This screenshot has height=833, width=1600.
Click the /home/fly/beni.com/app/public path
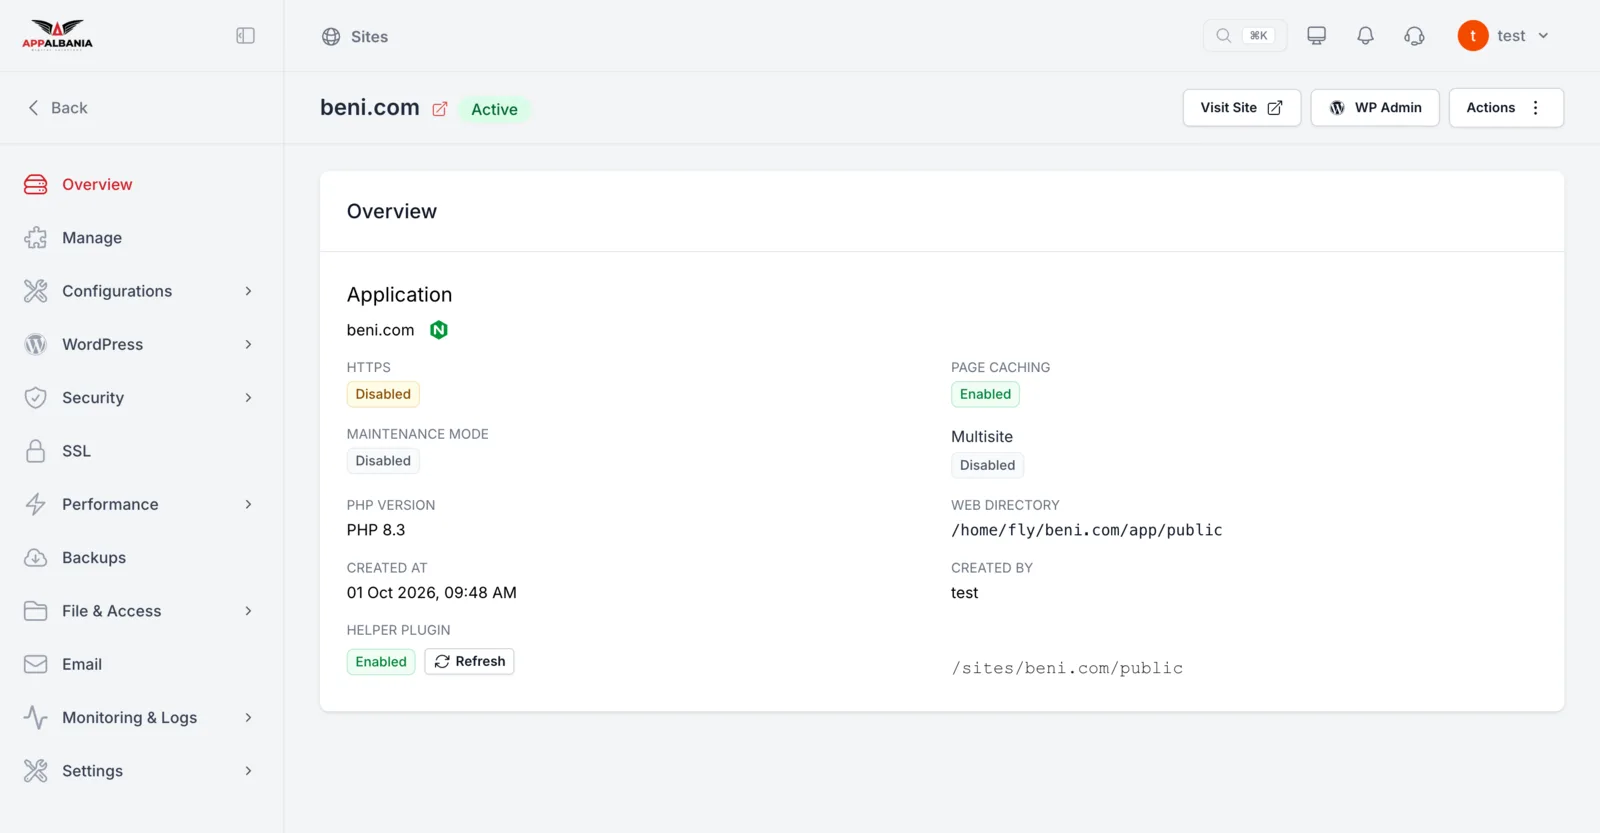point(1087,530)
